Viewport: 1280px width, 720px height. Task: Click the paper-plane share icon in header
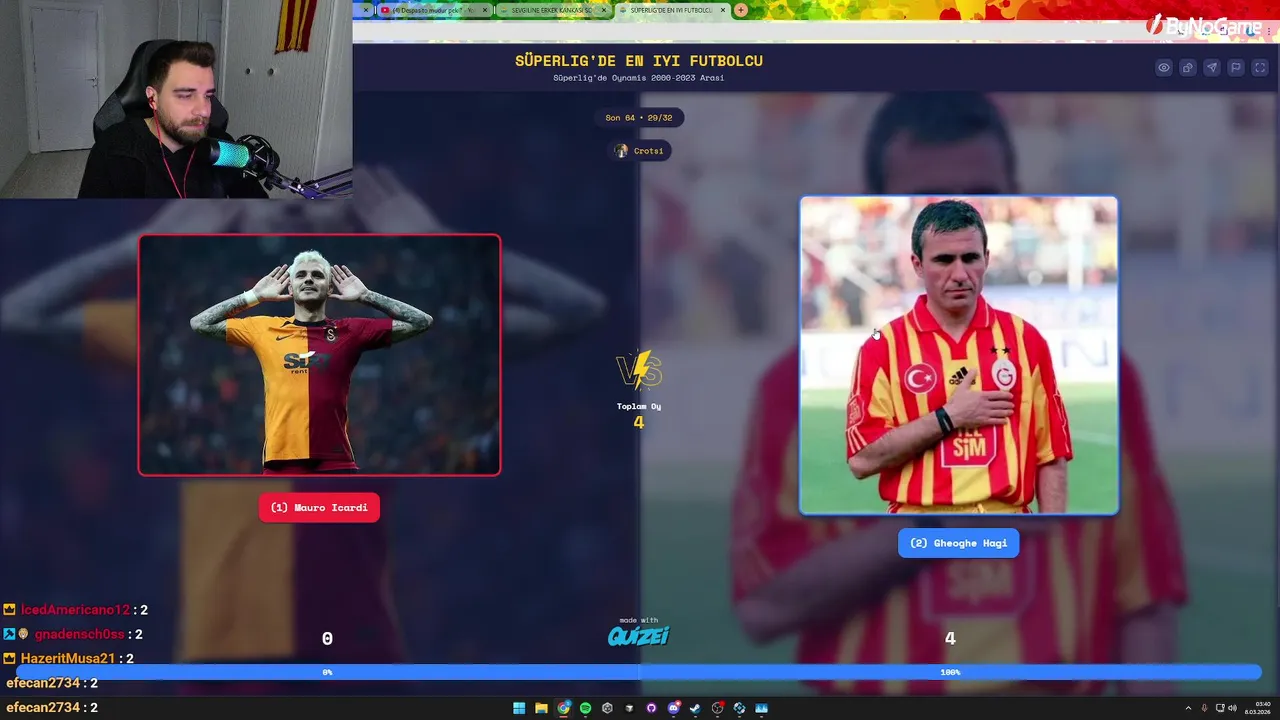(x=1212, y=68)
